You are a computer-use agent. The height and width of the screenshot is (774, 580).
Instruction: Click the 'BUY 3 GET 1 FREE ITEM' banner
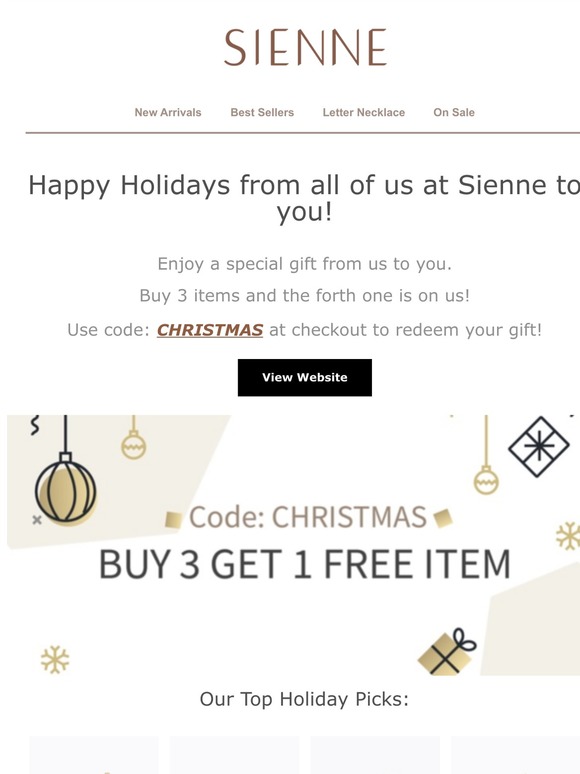(x=305, y=564)
